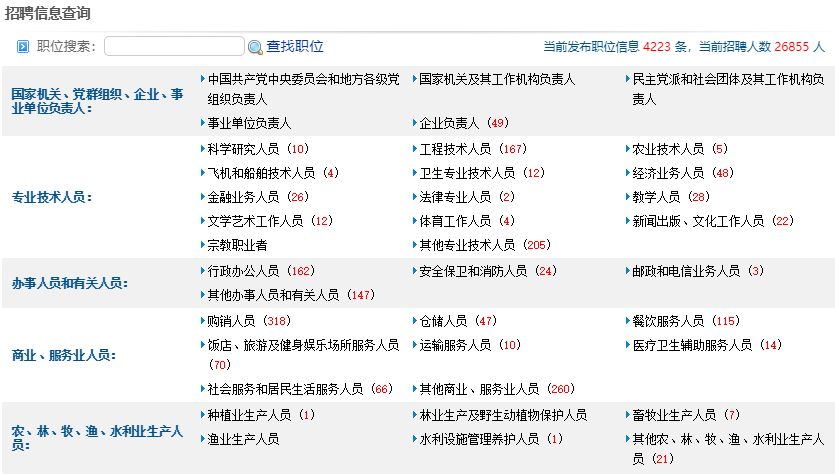Click the arrow bullet beside 金融业务人员
The height and width of the screenshot is (474, 835).
tap(200, 197)
